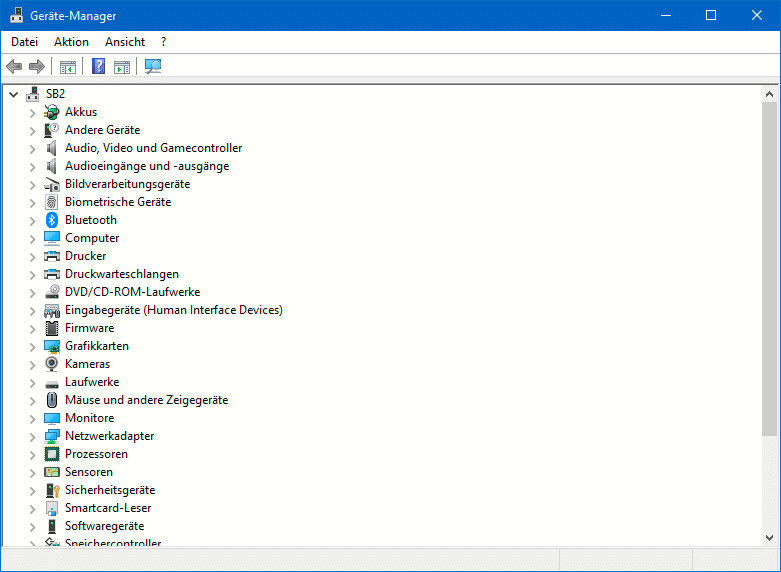Click the Mäuse und andere Zeigegeräte mouse icon

52,400
